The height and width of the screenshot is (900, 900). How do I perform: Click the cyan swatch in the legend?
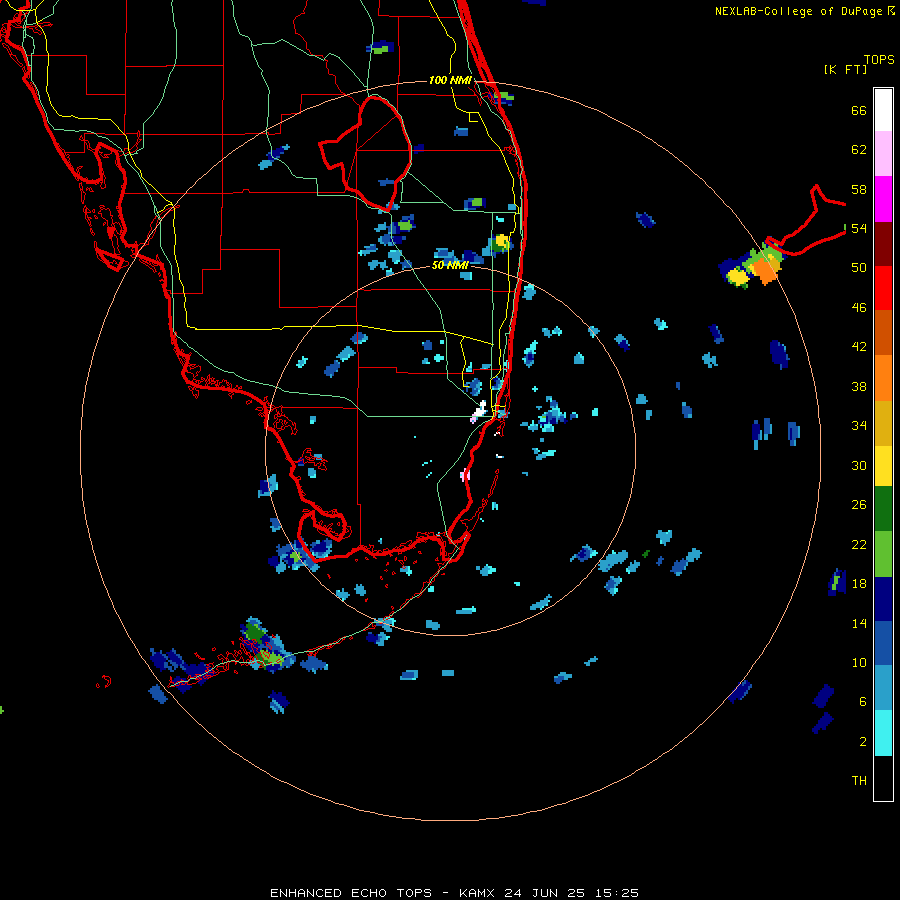coord(883,733)
